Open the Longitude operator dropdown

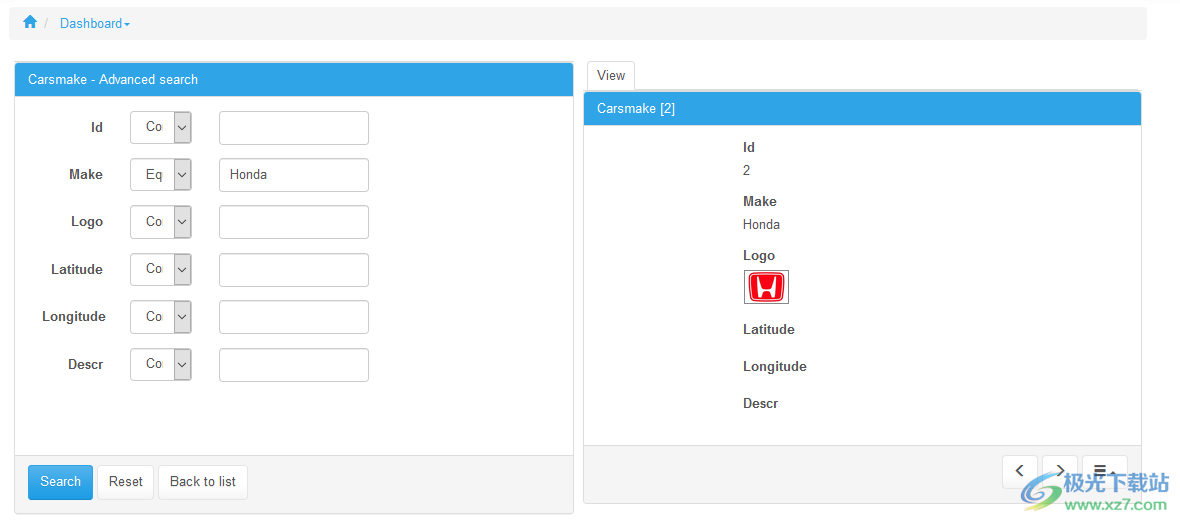[161, 316]
